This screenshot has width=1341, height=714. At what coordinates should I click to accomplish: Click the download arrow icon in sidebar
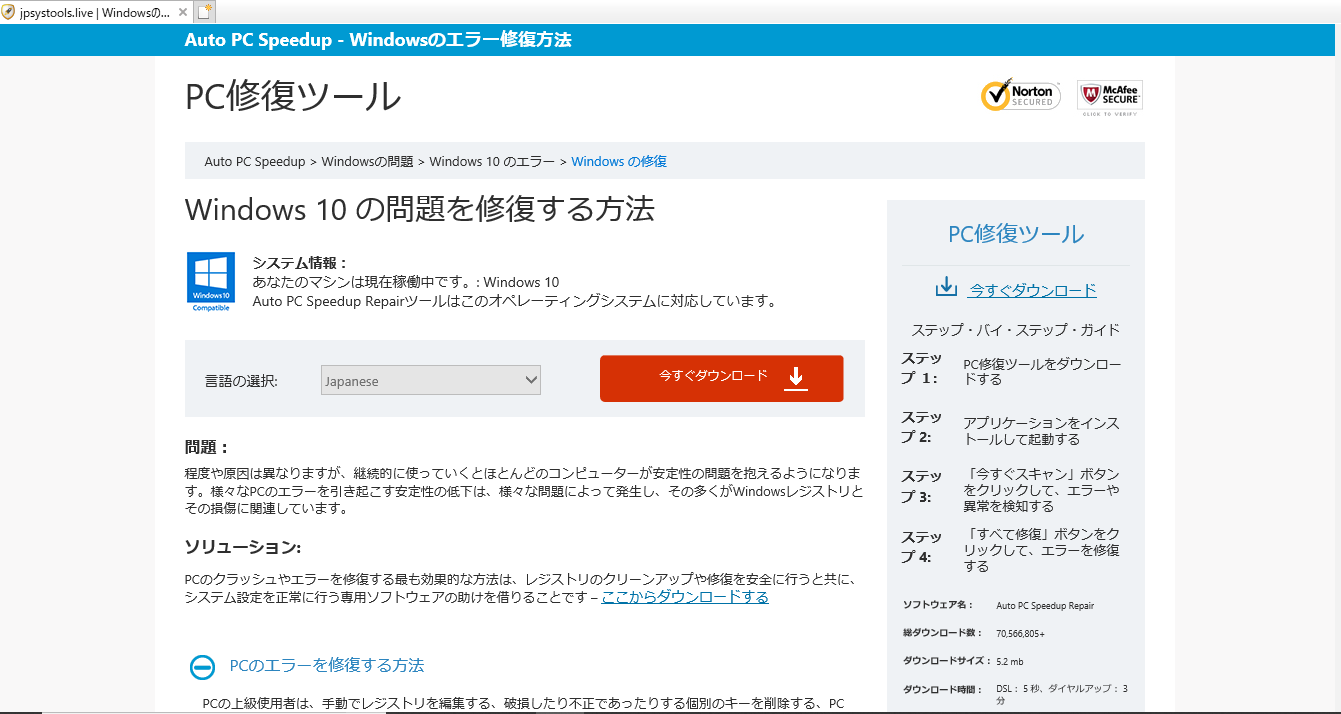click(946, 288)
